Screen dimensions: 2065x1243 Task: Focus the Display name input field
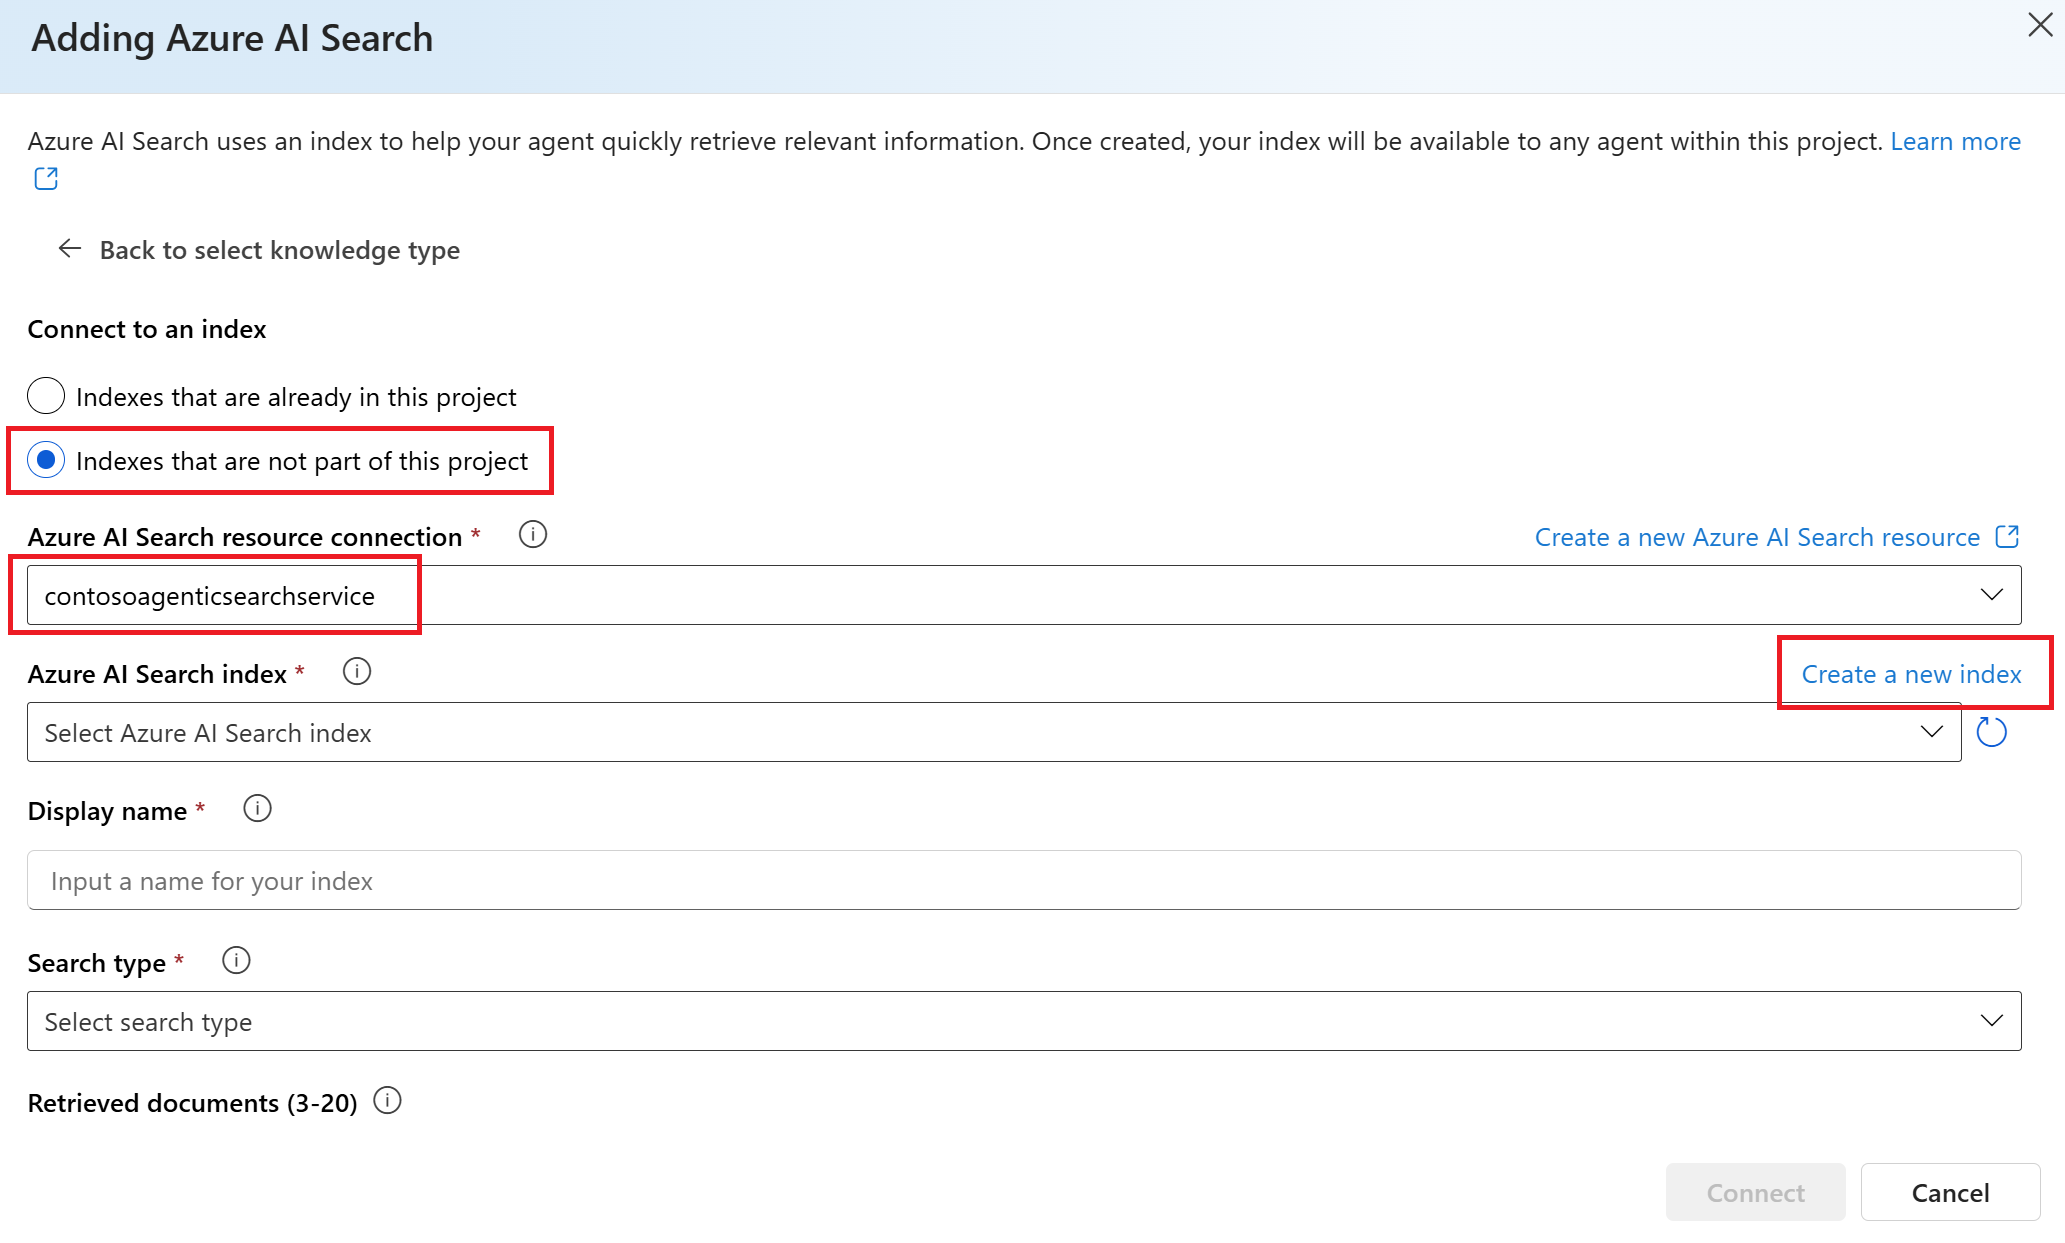click(x=1023, y=880)
